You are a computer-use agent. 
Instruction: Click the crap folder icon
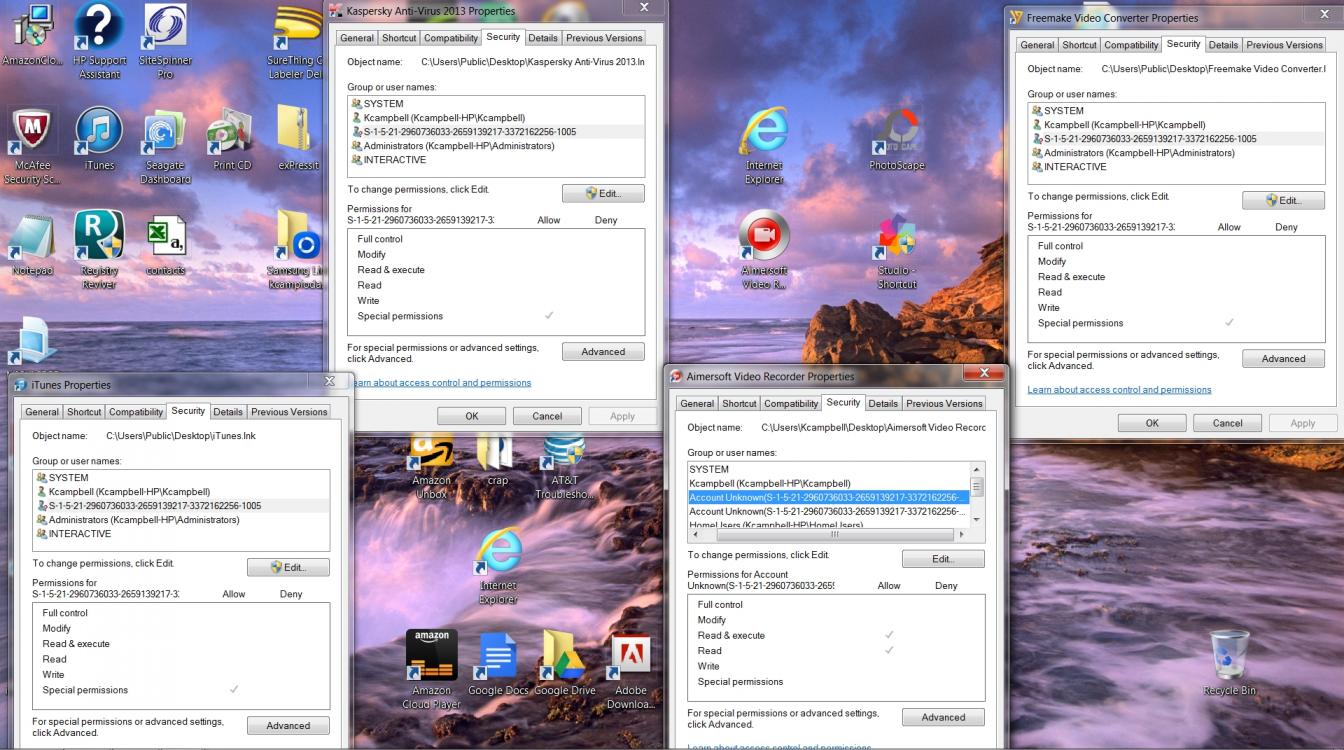[497, 461]
